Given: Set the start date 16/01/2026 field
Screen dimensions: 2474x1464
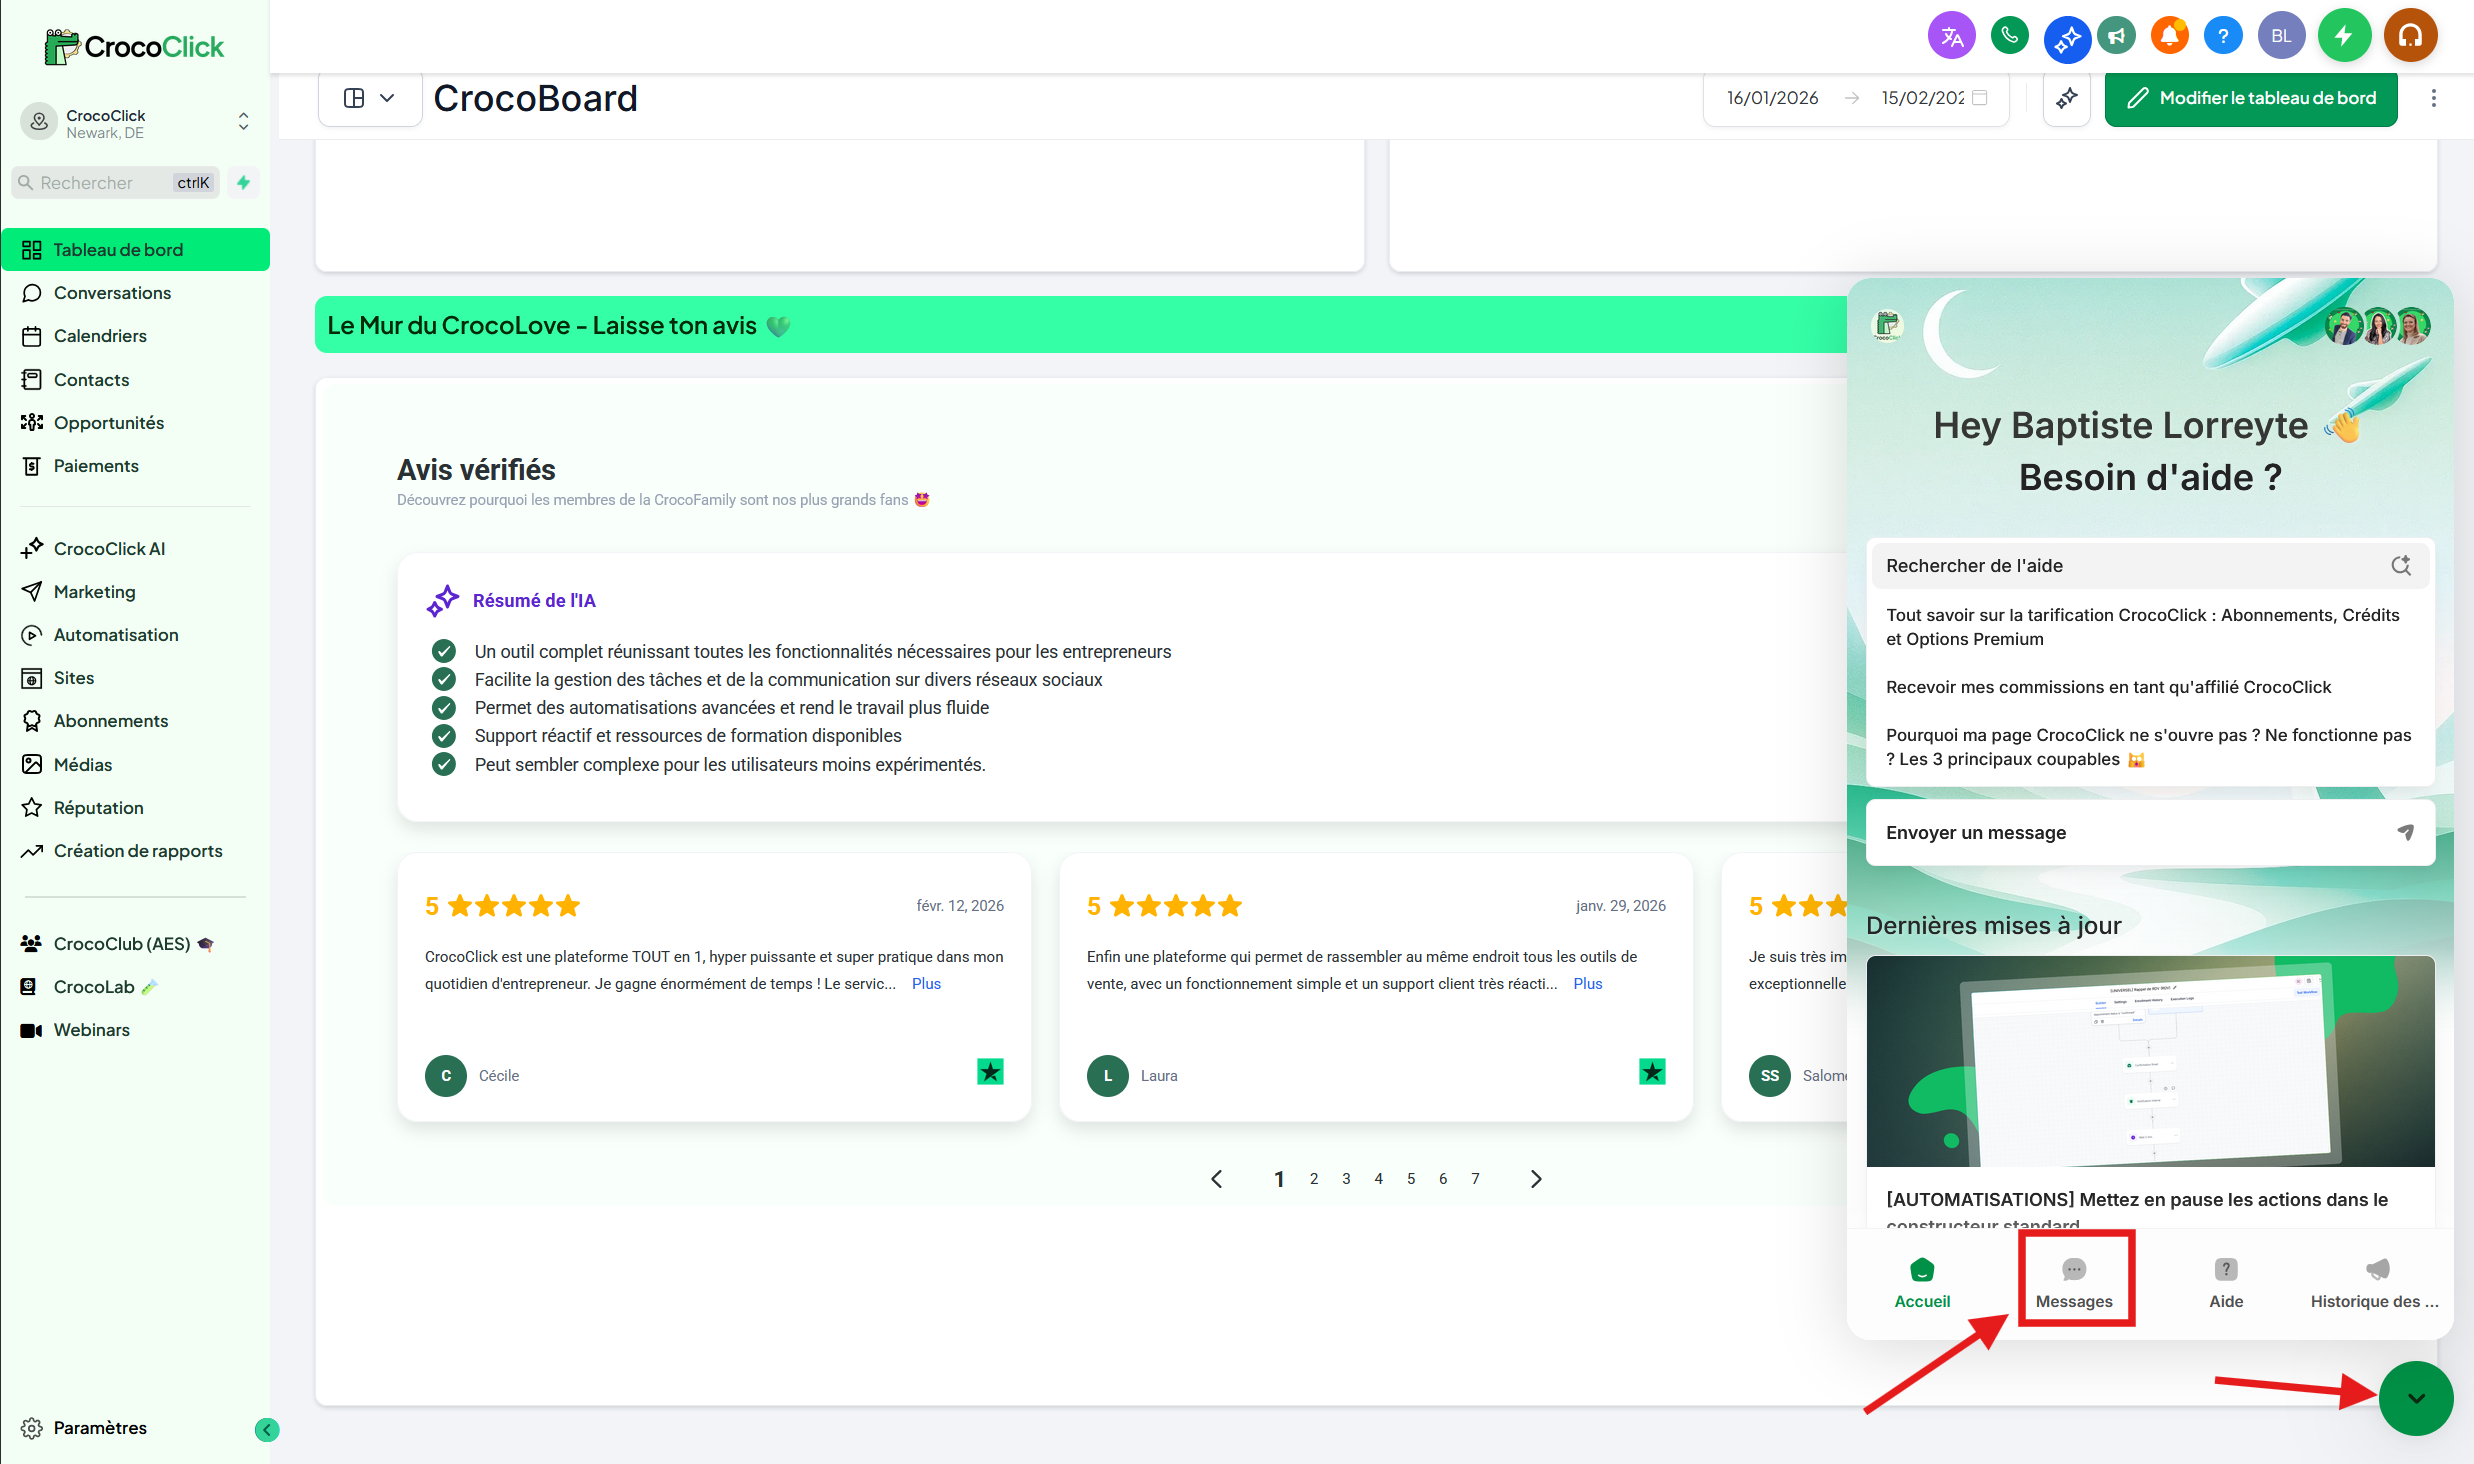Looking at the screenshot, I should pos(1772,98).
